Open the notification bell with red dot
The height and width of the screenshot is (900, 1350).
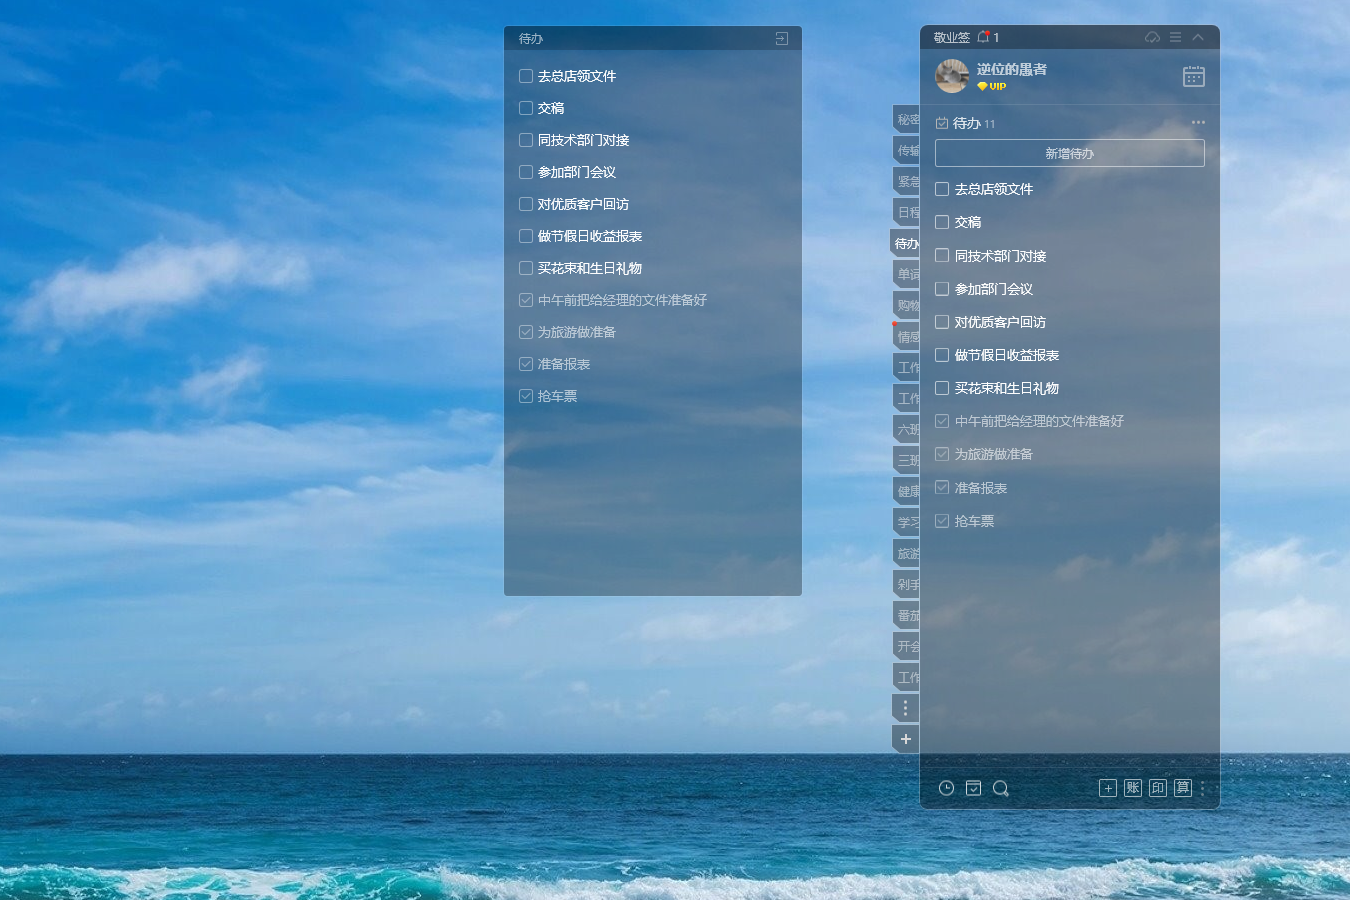coord(983,37)
